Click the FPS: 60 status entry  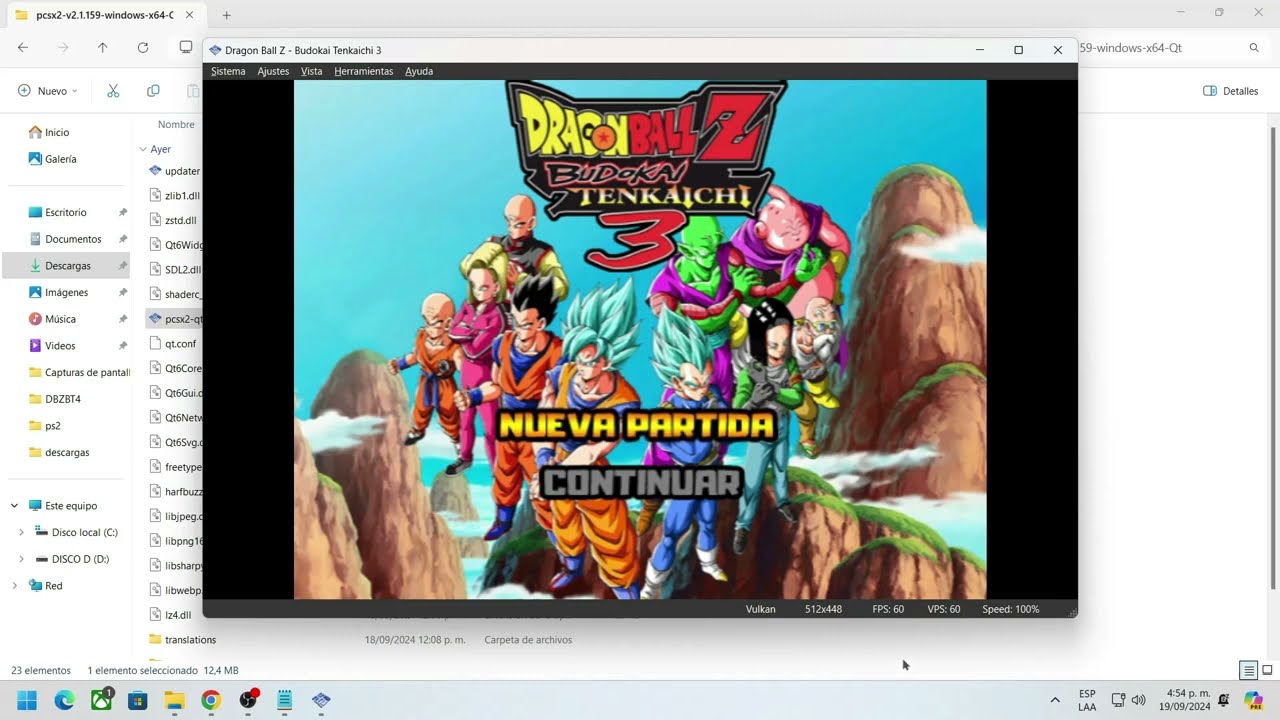coord(888,609)
